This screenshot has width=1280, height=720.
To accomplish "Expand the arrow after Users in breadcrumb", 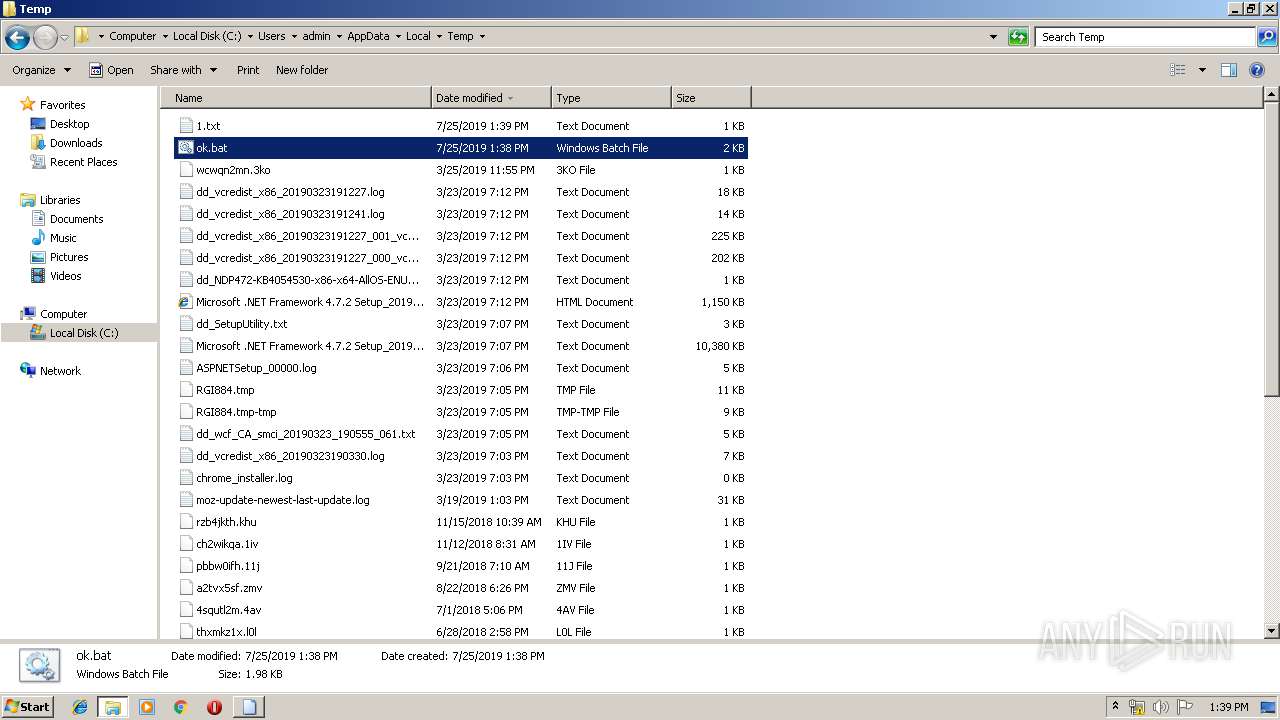I will tap(293, 36).
